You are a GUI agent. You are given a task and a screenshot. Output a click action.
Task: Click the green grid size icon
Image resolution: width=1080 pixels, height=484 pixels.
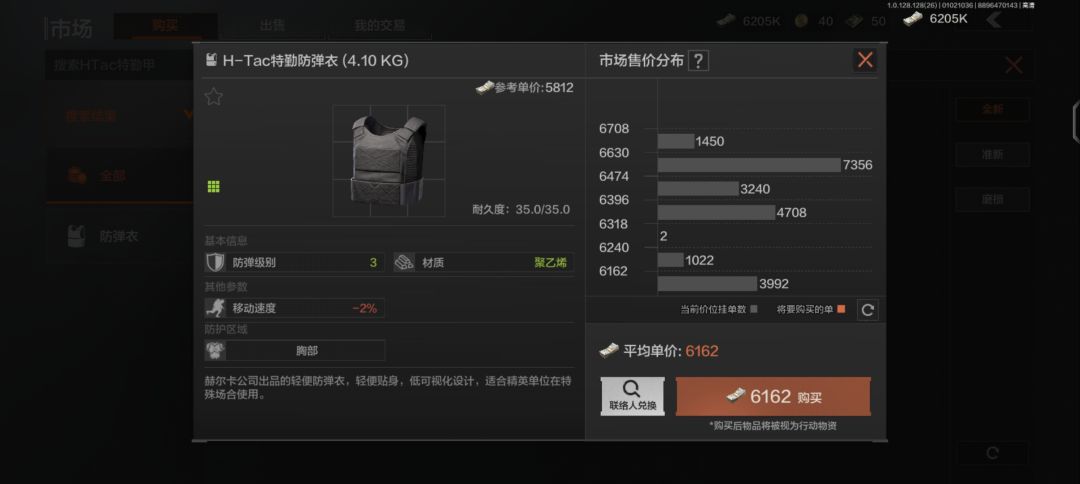click(214, 187)
